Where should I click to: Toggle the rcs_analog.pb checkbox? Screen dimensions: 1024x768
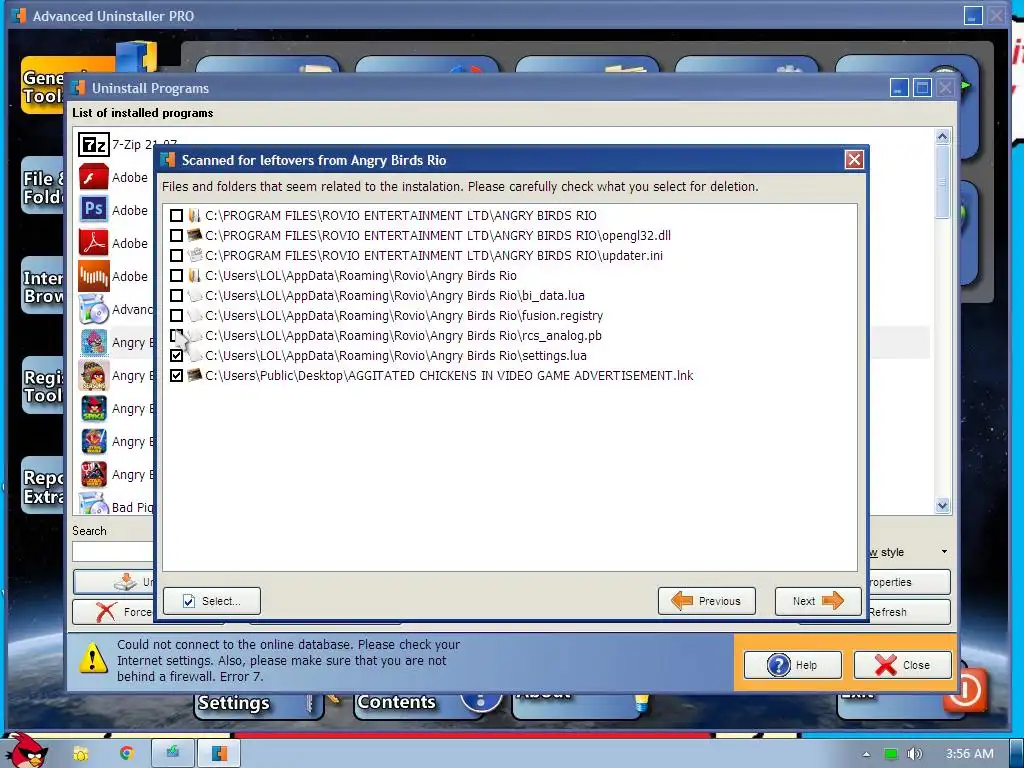coord(176,336)
